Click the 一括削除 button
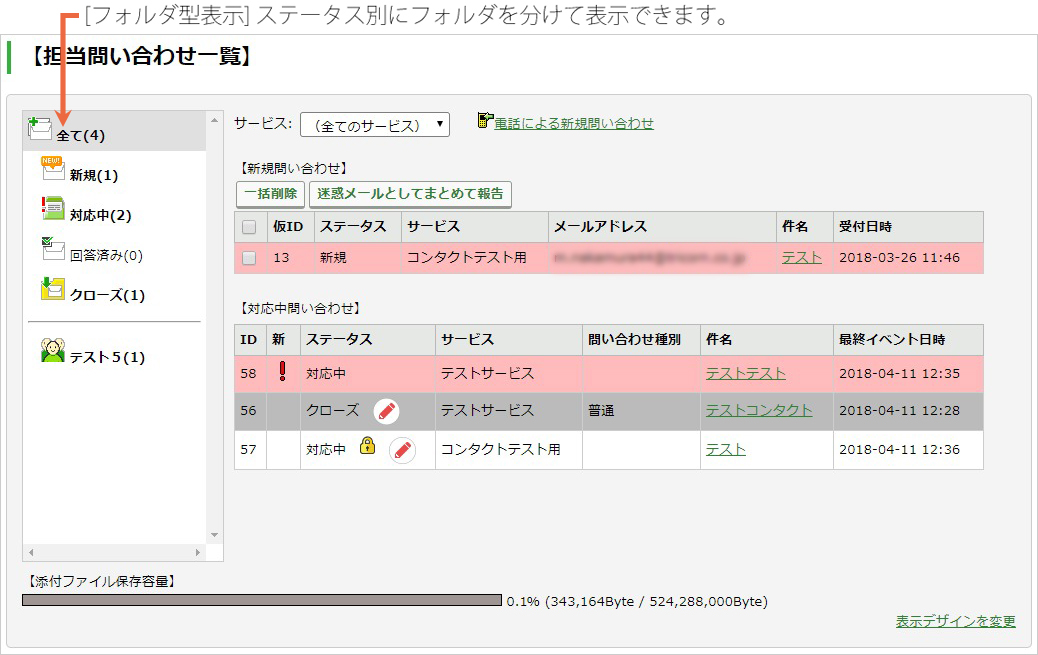Screen dimensions: 1038x655 [271, 194]
